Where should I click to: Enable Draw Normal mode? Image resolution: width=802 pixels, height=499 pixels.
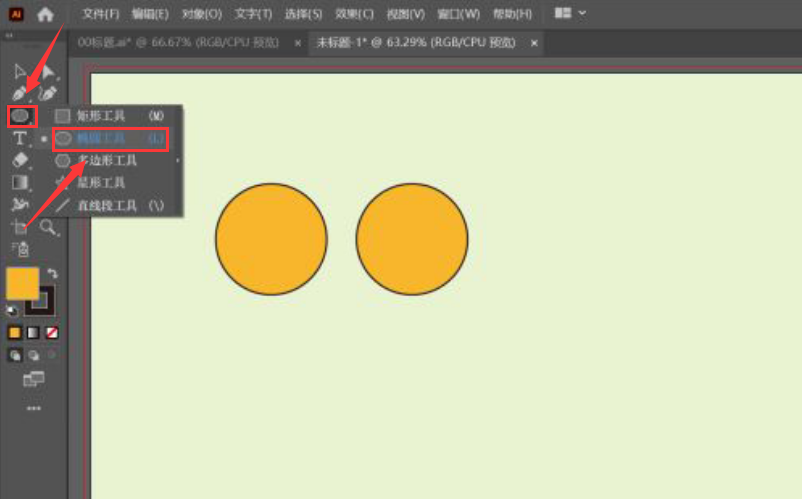[x=15, y=355]
